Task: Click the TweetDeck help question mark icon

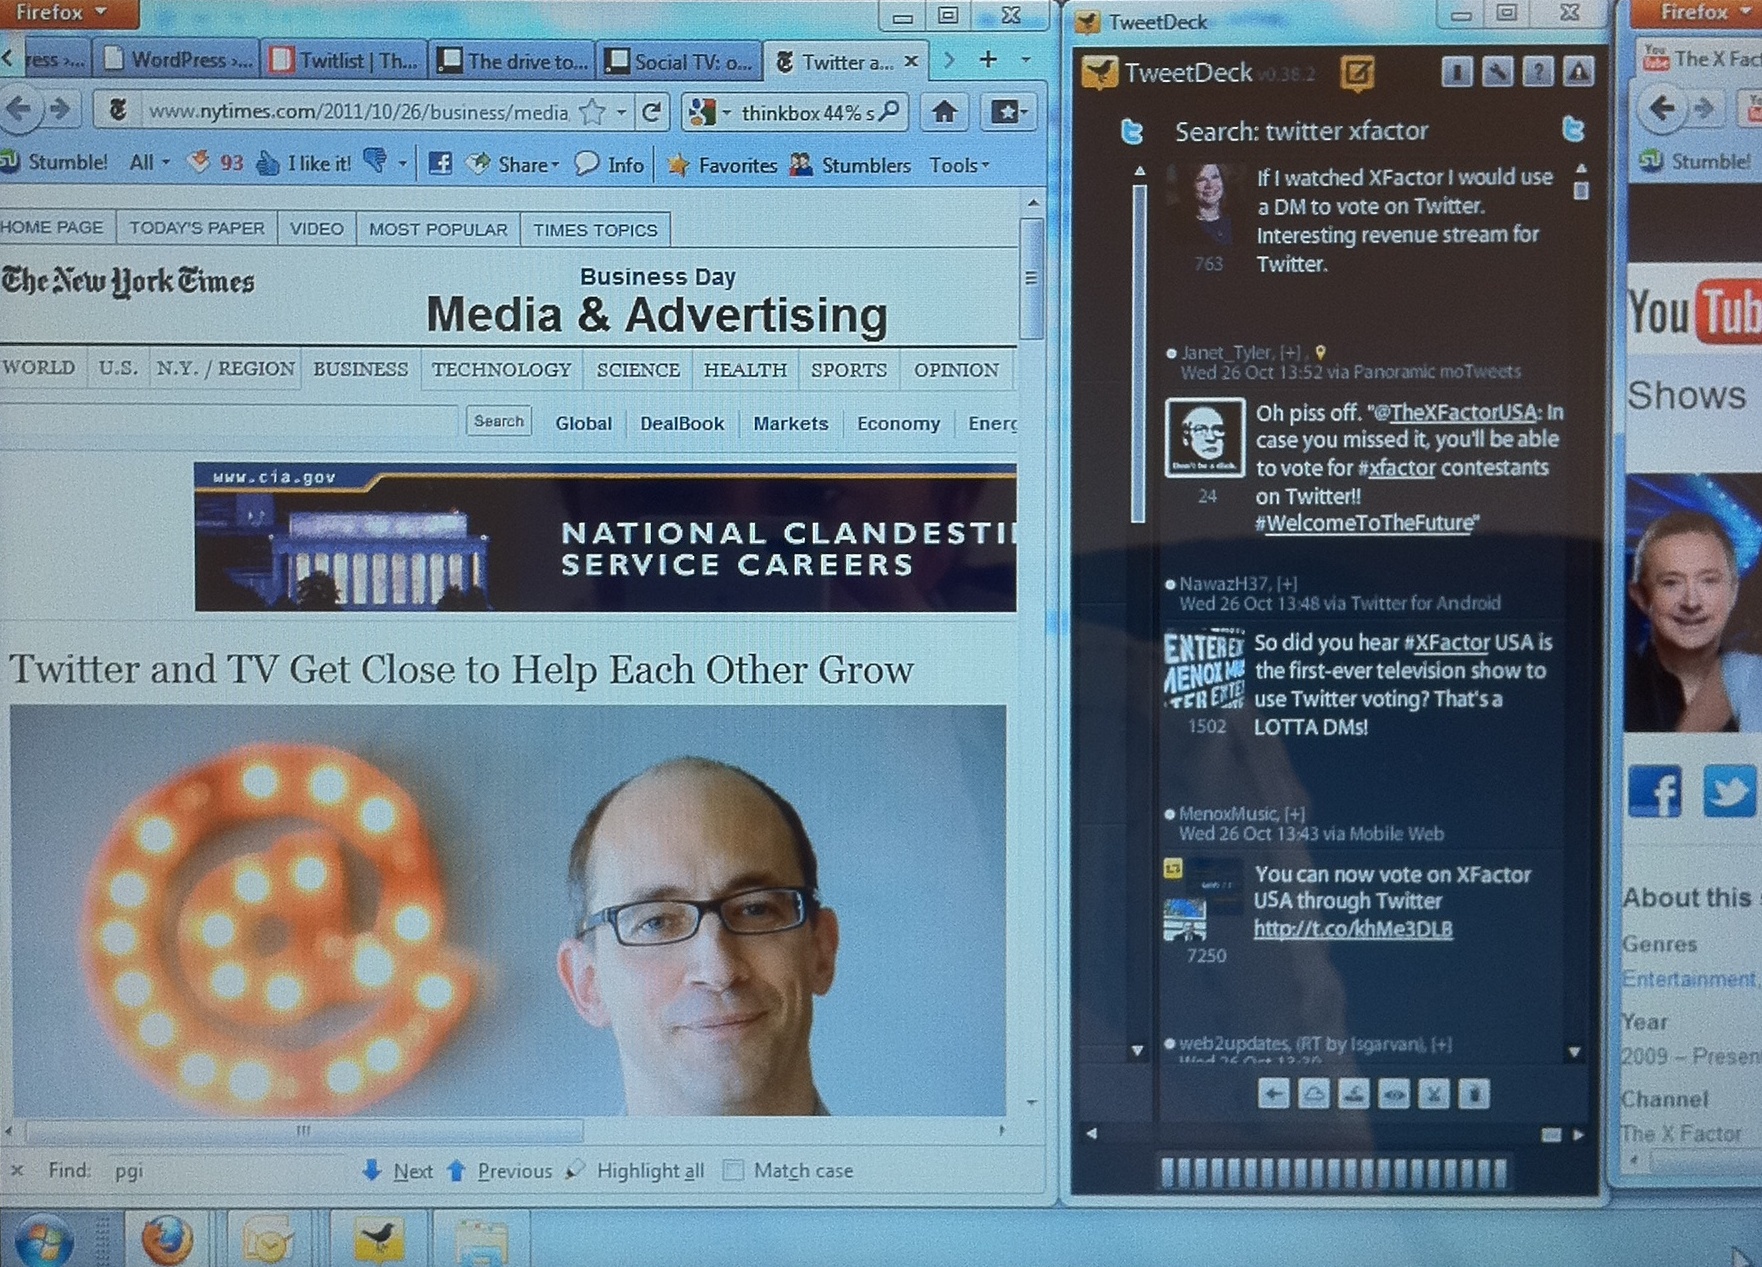Action: pos(1538,72)
